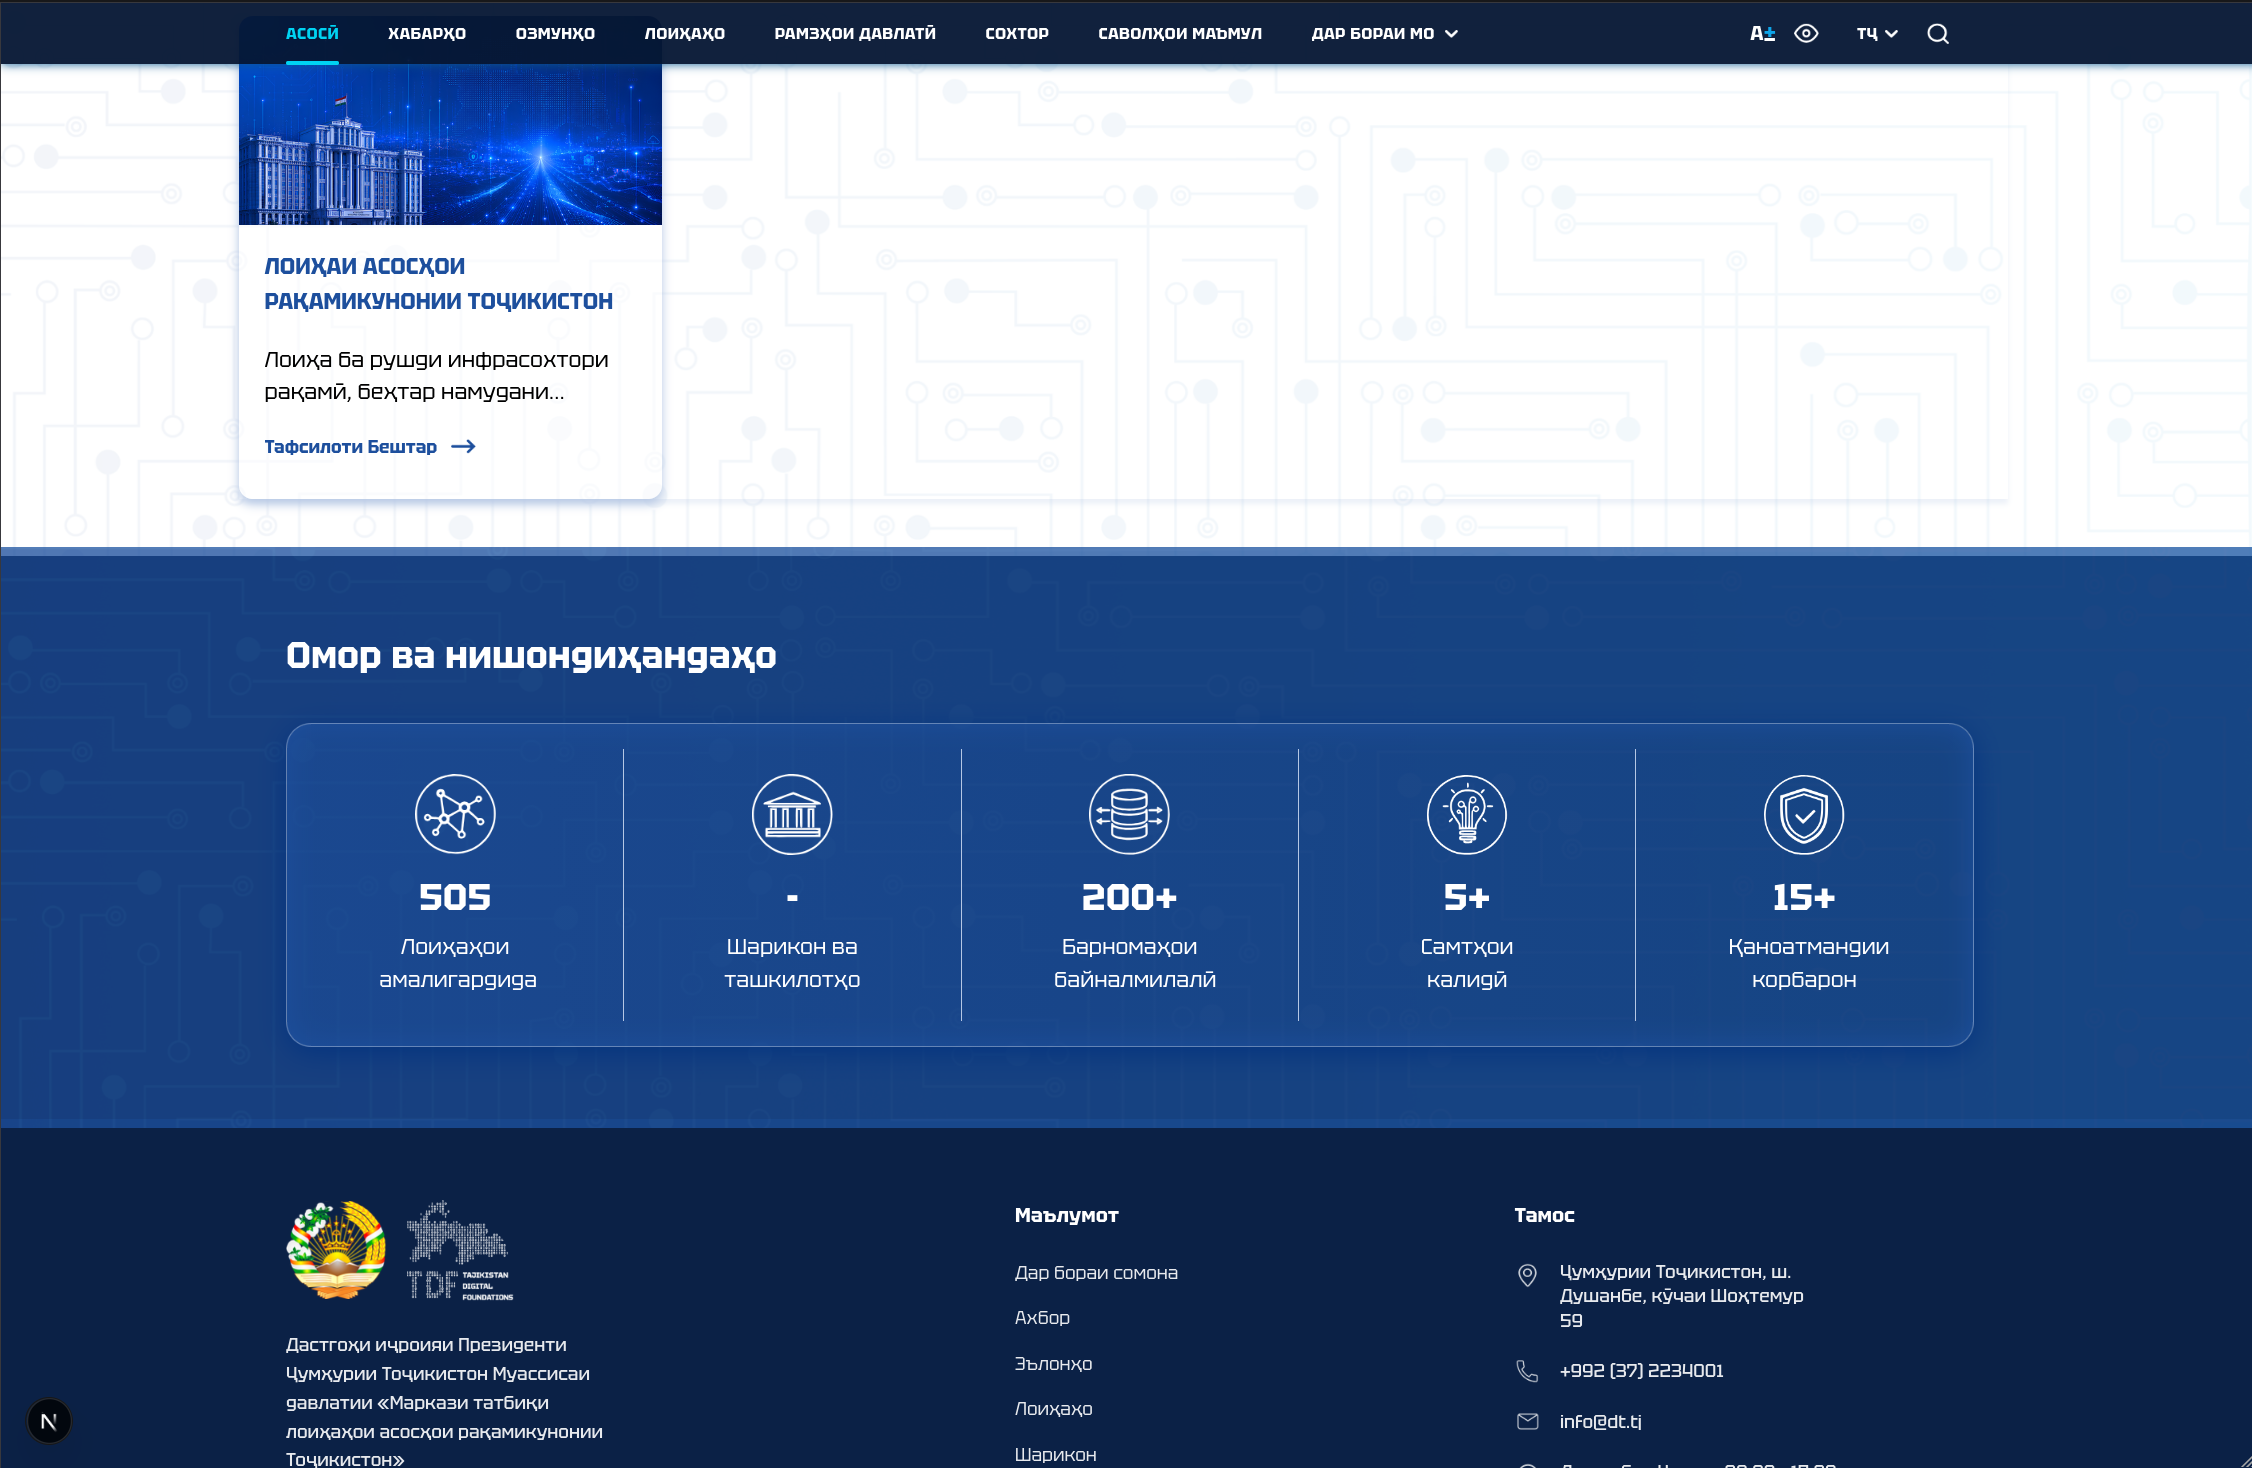Open the ЛОИҲАҲО navigation tab
The width and height of the screenshot is (2252, 1468).
tap(685, 34)
